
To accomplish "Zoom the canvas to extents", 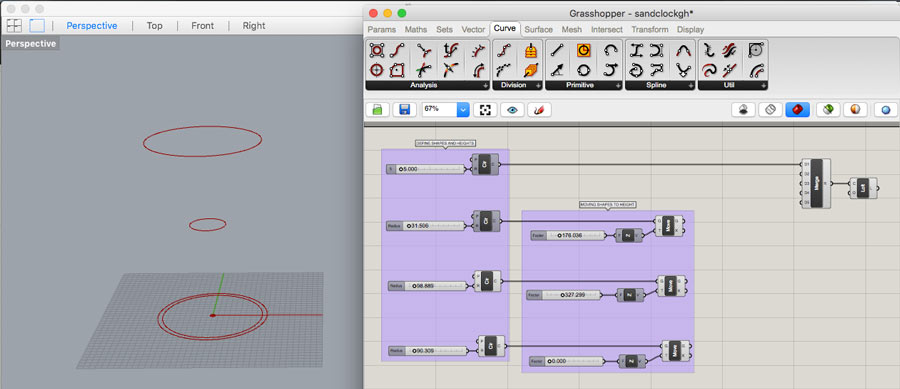I will (485, 110).
